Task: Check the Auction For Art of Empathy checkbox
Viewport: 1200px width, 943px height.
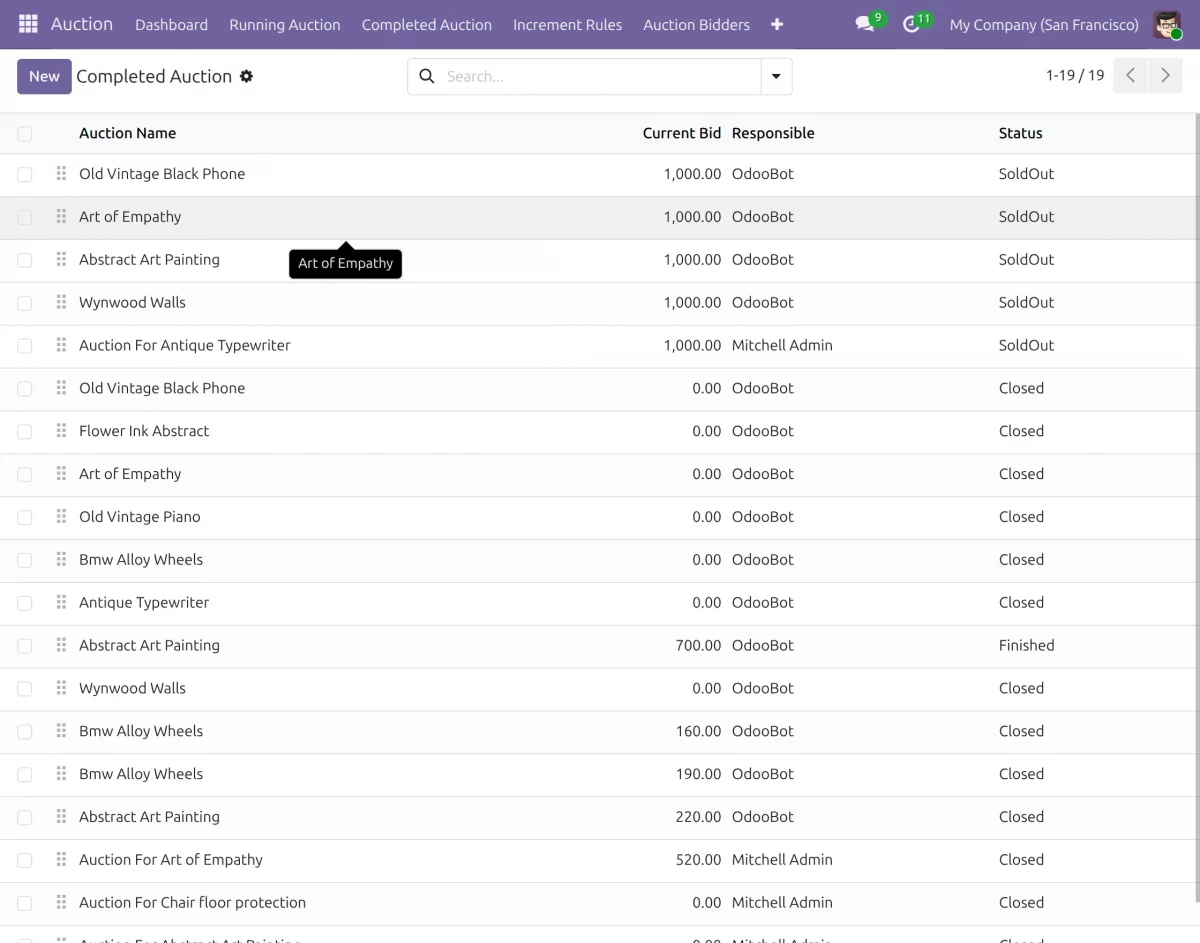Action: (x=25, y=860)
